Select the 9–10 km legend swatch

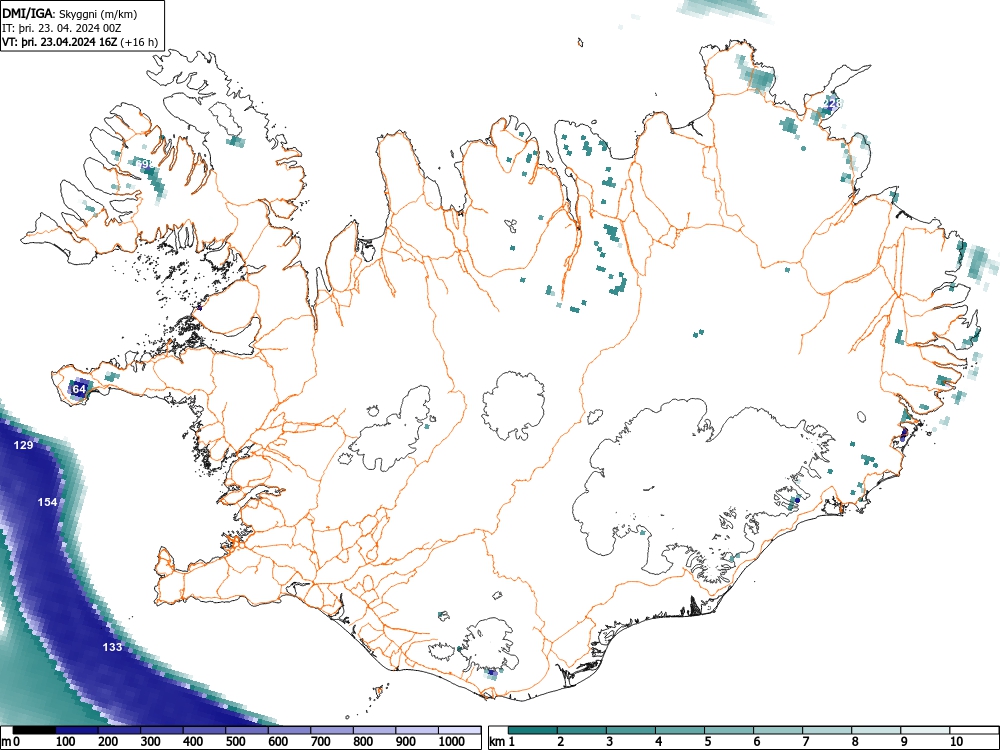pos(925,730)
